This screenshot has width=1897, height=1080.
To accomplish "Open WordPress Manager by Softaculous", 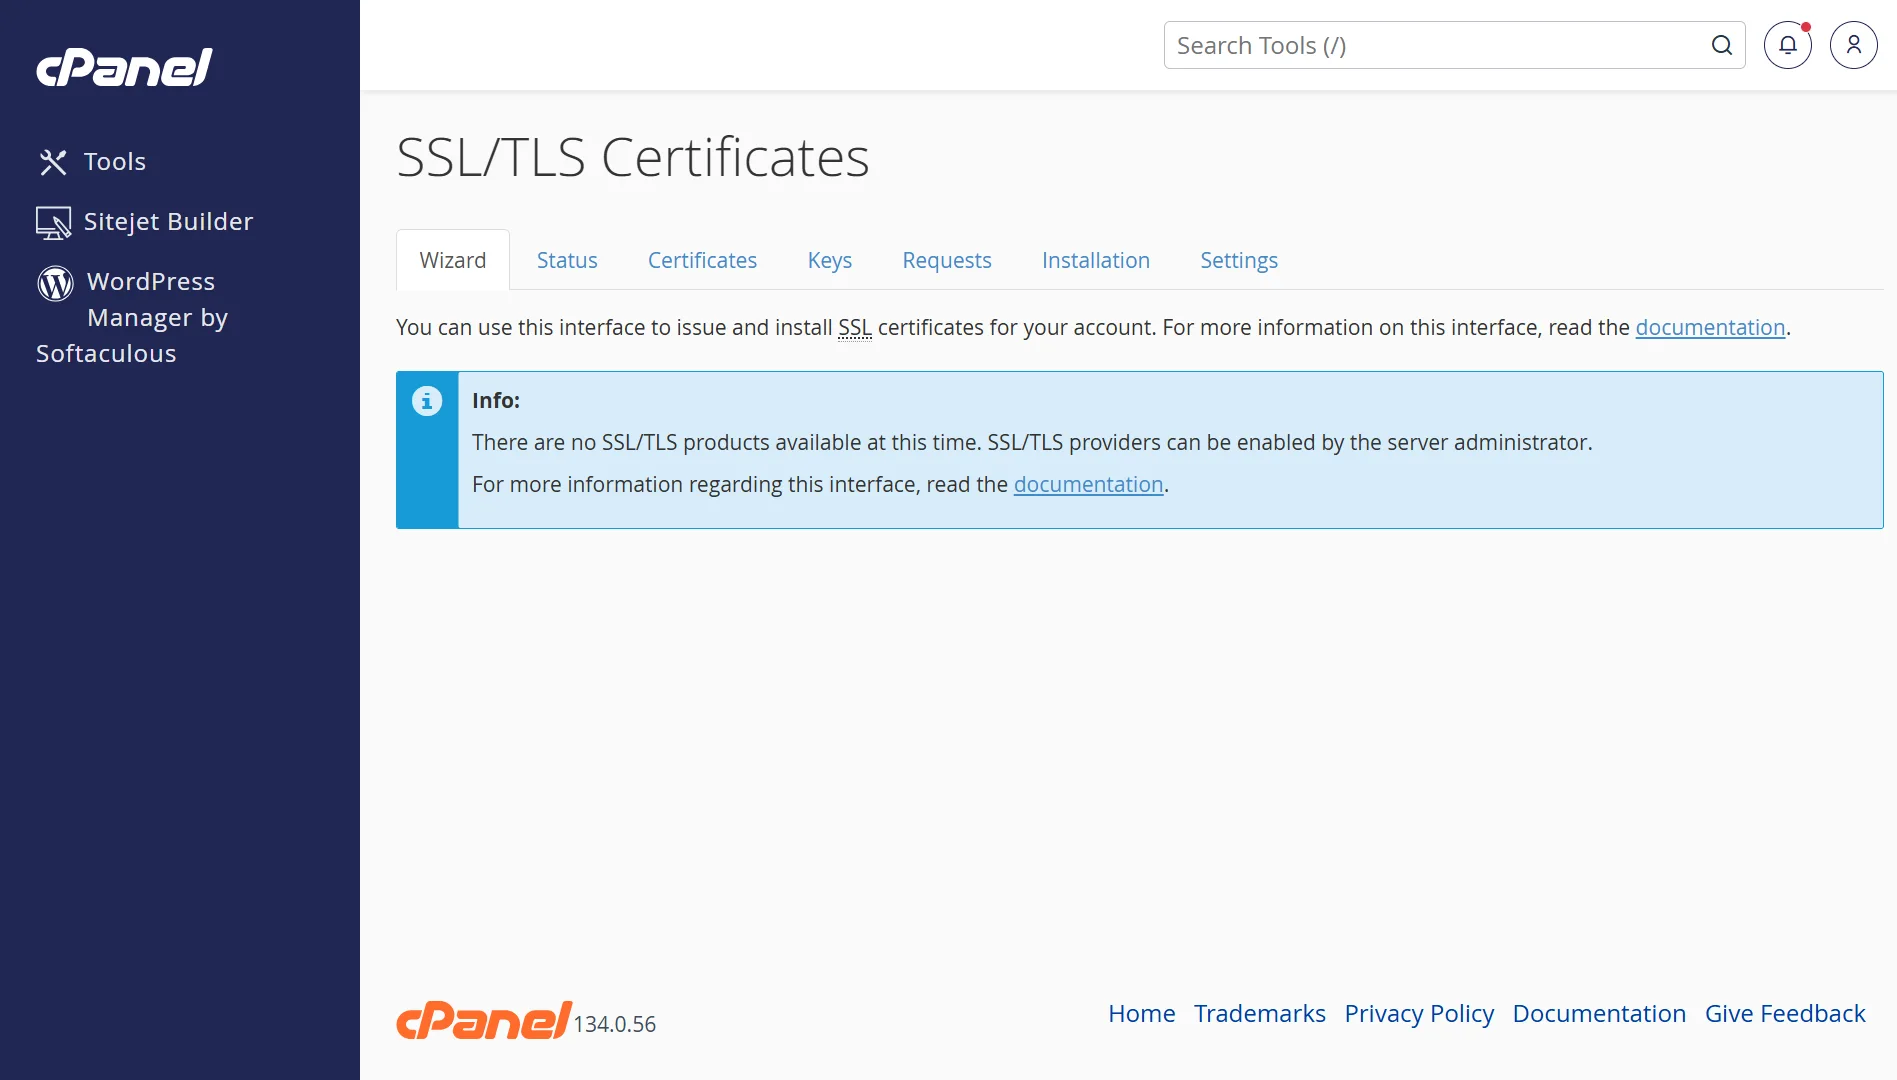I will click(x=132, y=317).
